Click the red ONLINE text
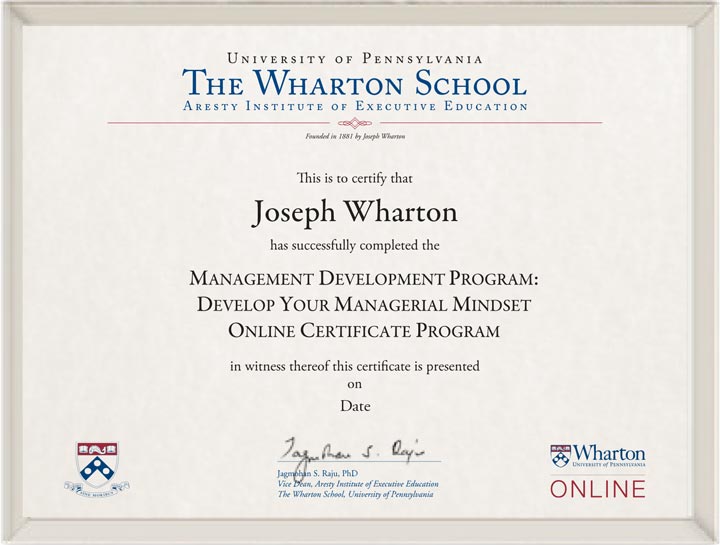720x545 pixels. point(598,489)
